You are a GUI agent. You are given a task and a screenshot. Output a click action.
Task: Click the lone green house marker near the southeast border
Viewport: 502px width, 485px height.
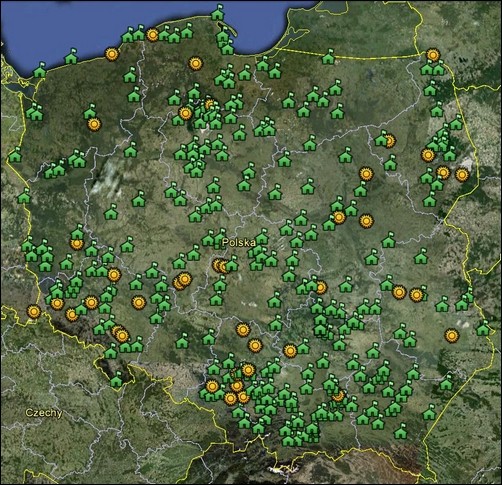(x=429, y=413)
